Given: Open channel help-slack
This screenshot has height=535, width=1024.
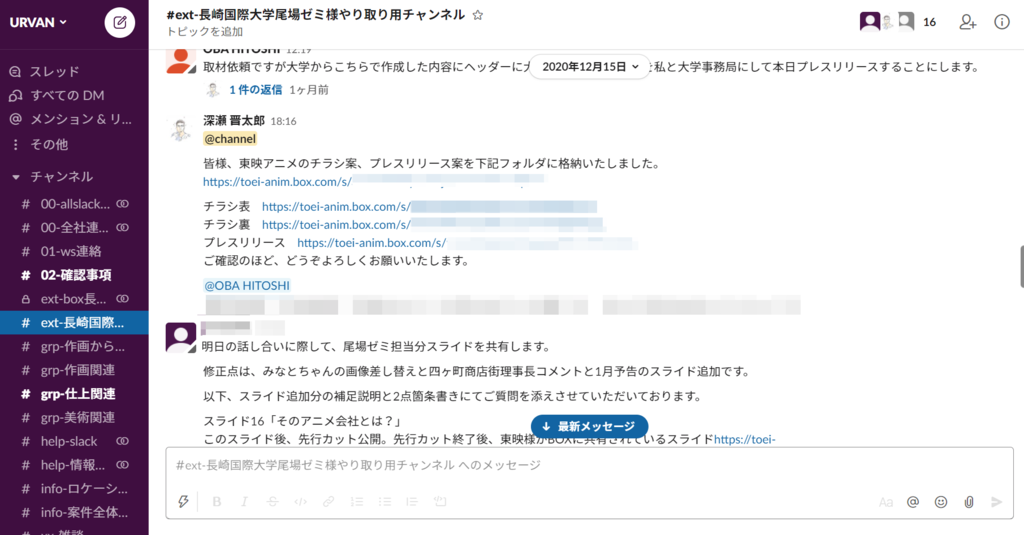Looking at the screenshot, I should click(x=74, y=441).
